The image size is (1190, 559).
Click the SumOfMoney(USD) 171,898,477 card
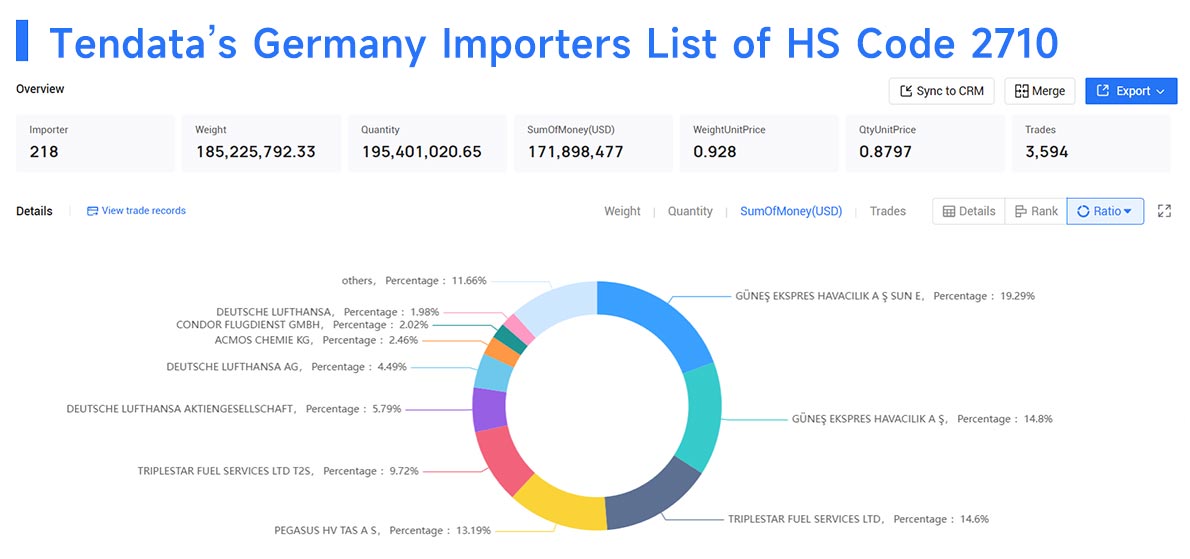click(x=593, y=143)
